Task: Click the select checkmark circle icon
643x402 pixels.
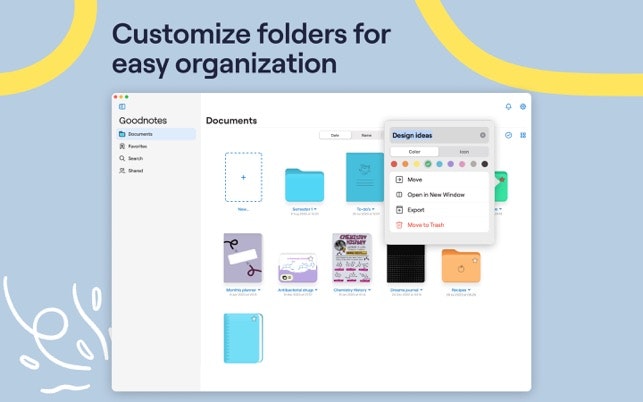Action: point(508,135)
